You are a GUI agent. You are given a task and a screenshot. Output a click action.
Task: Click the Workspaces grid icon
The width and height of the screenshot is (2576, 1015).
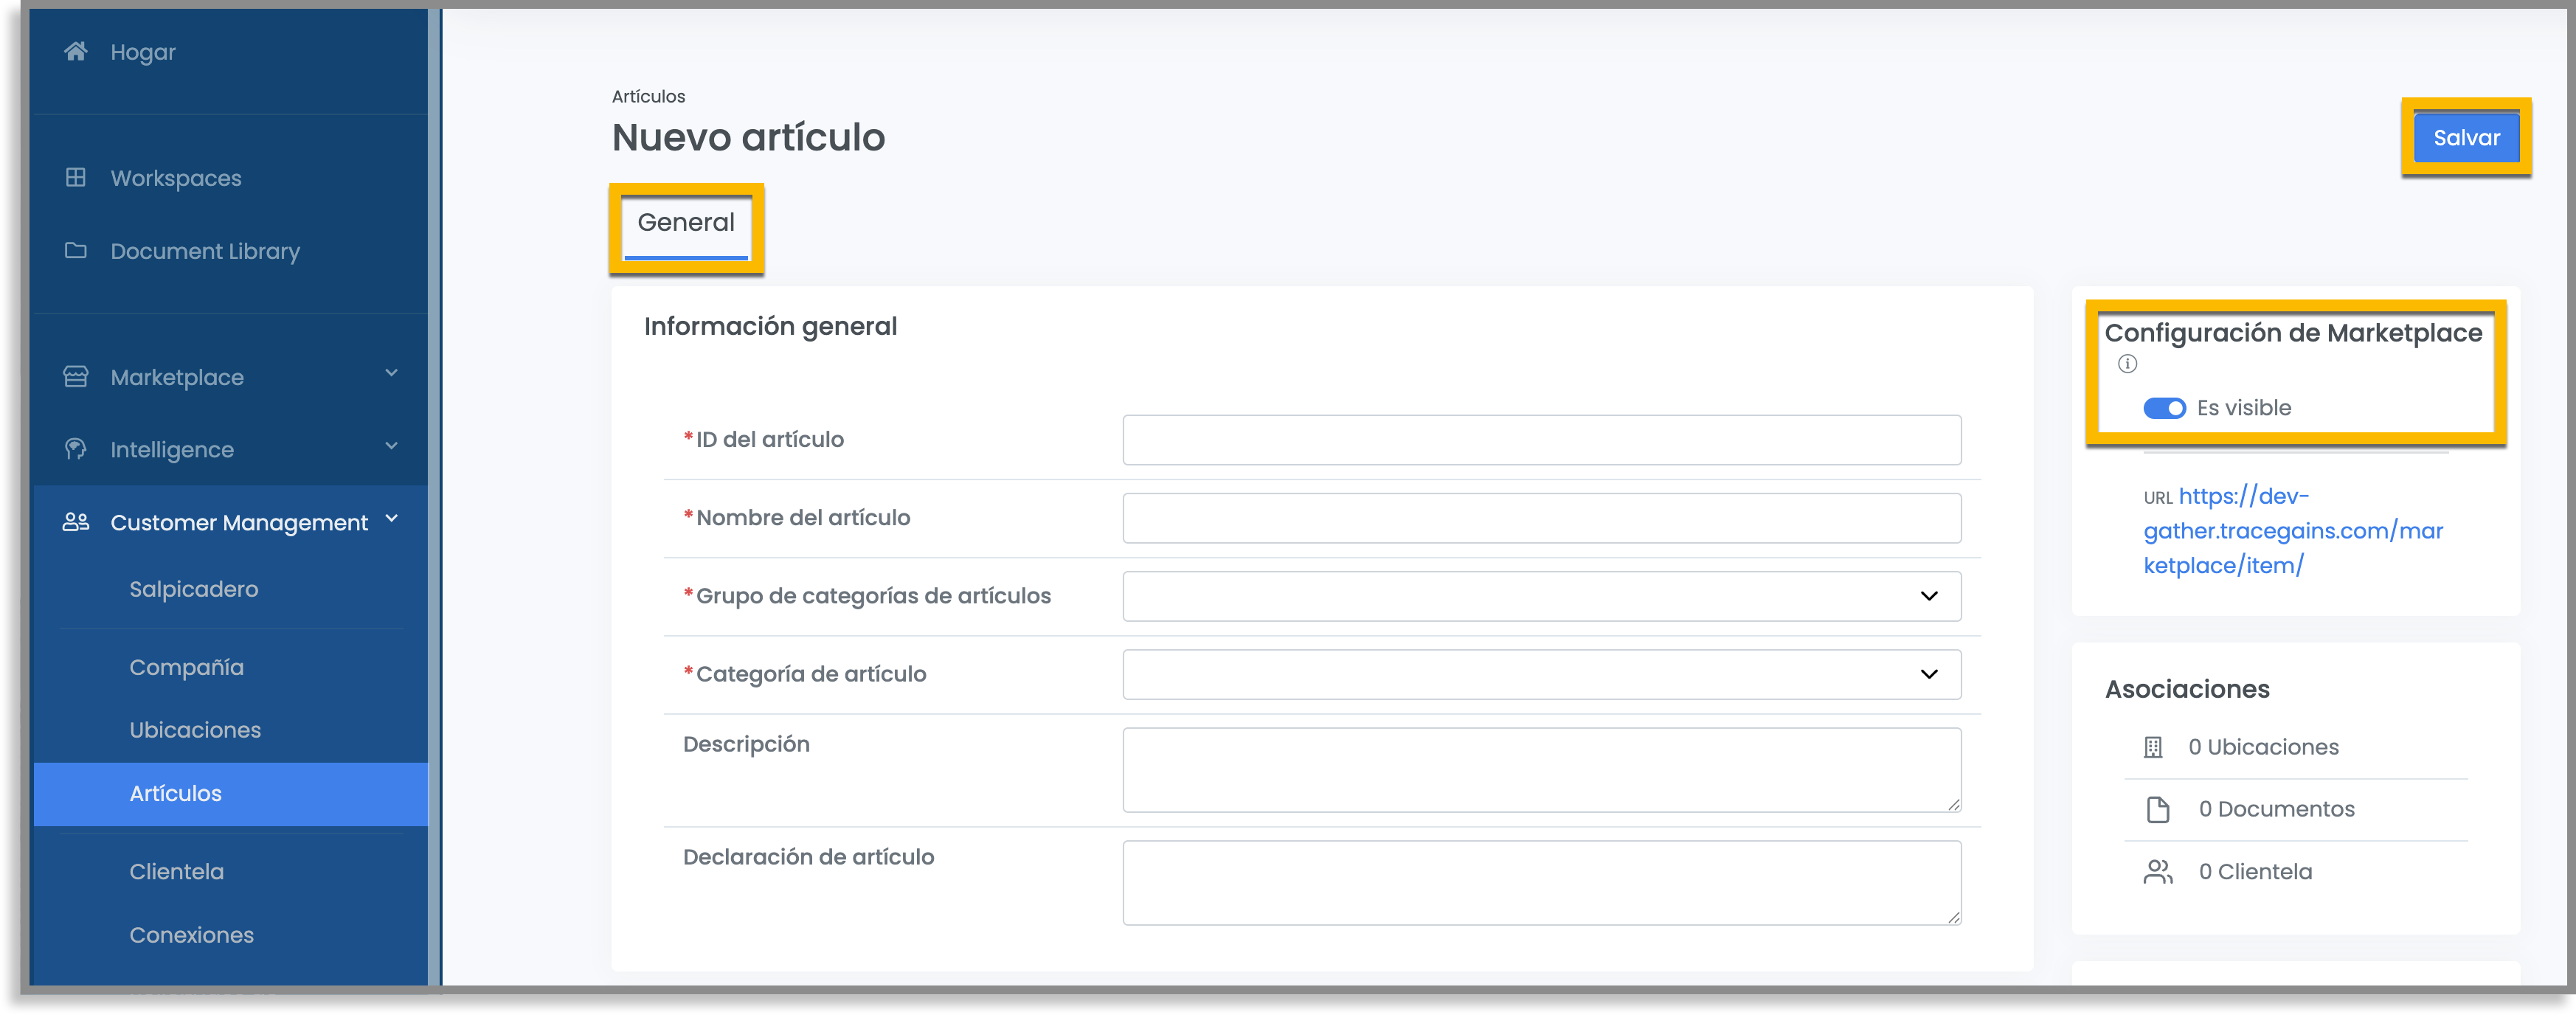click(x=76, y=177)
